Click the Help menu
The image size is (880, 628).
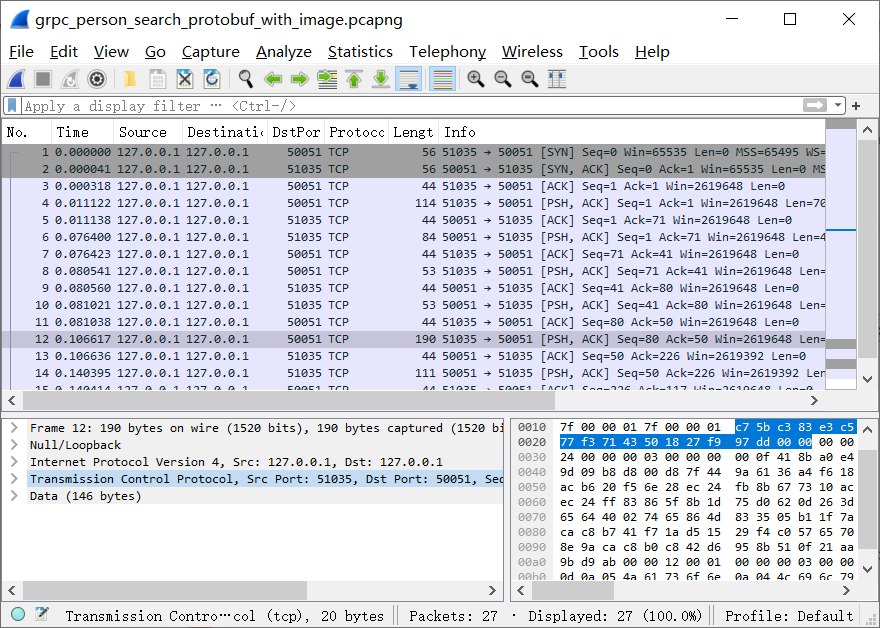tap(652, 51)
